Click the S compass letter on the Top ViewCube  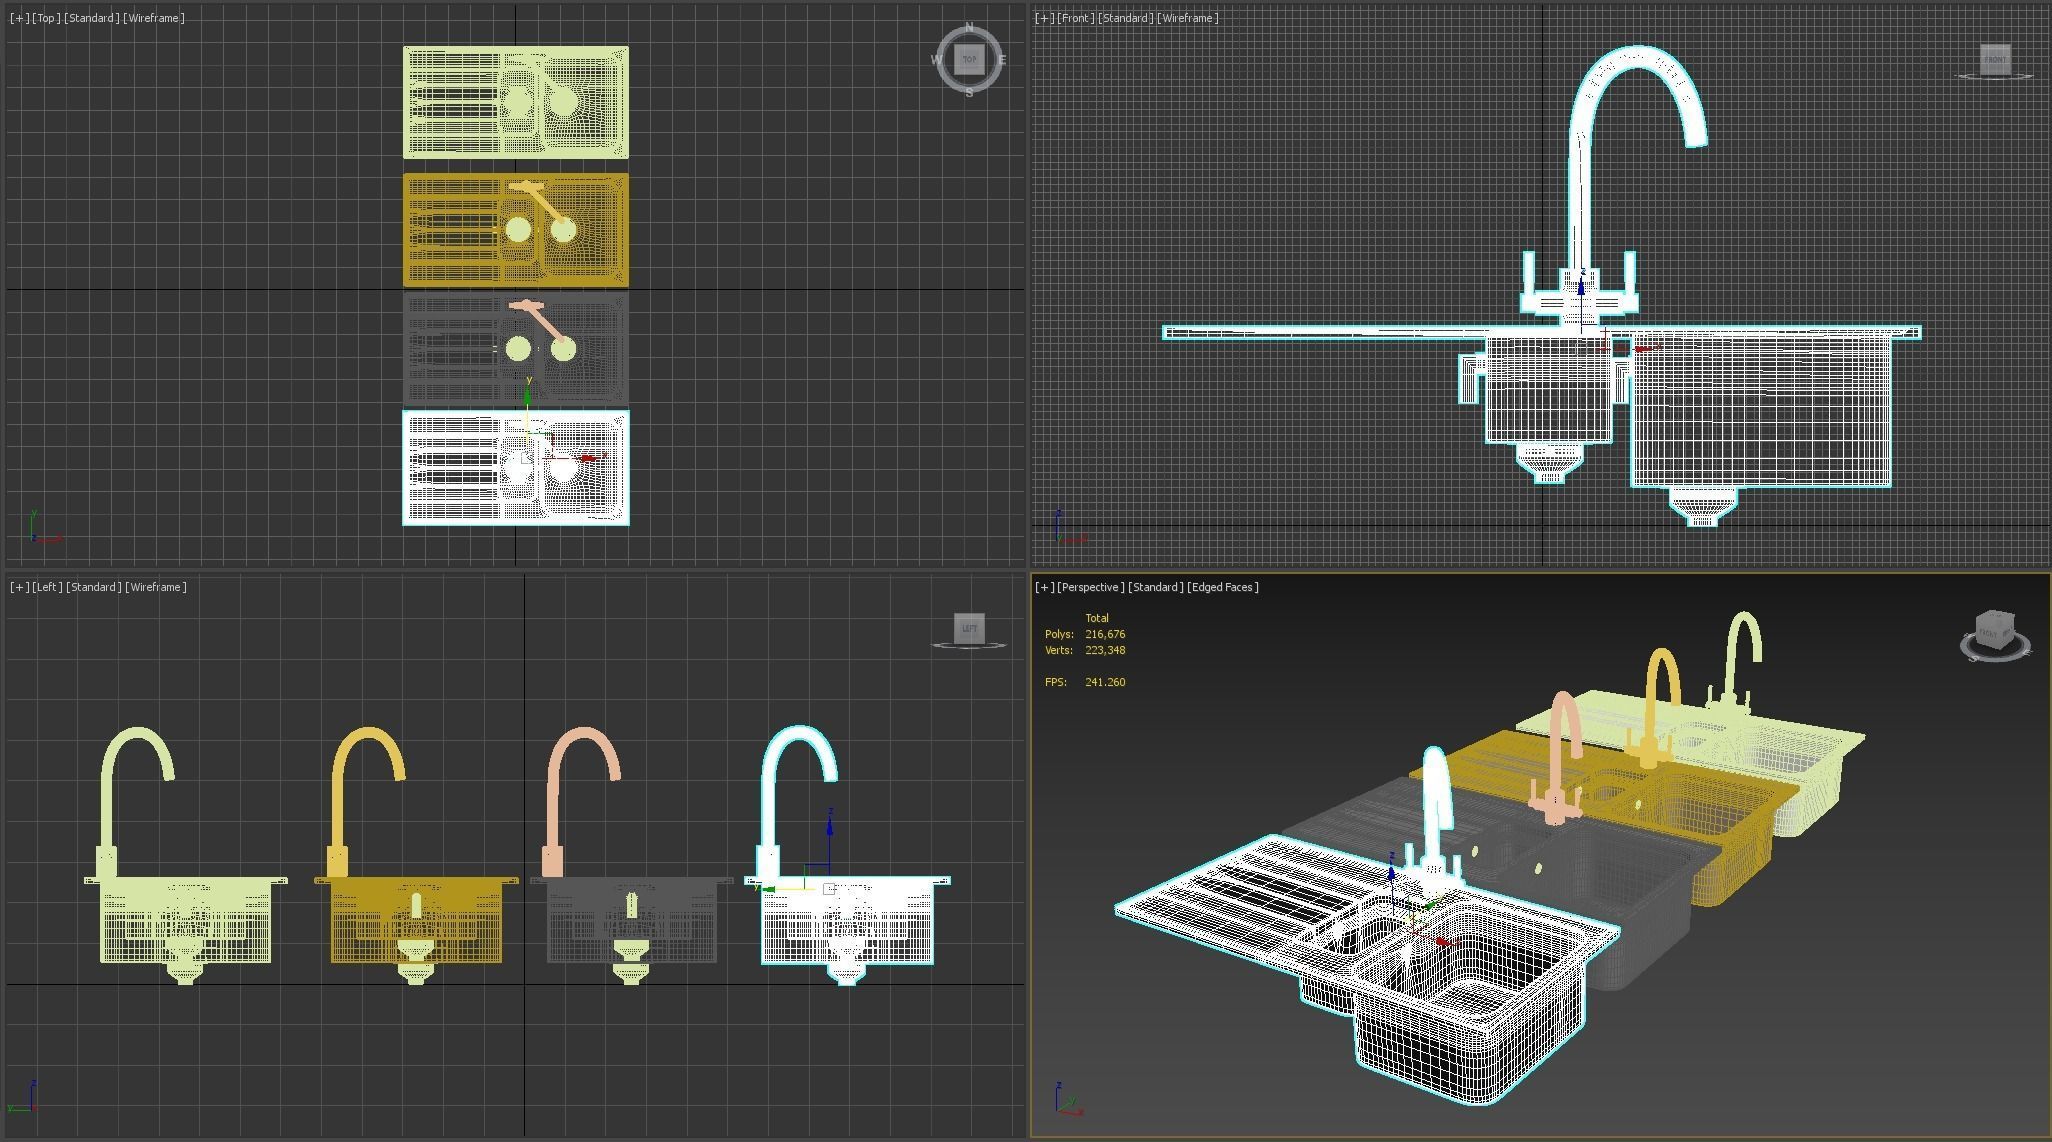(969, 93)
